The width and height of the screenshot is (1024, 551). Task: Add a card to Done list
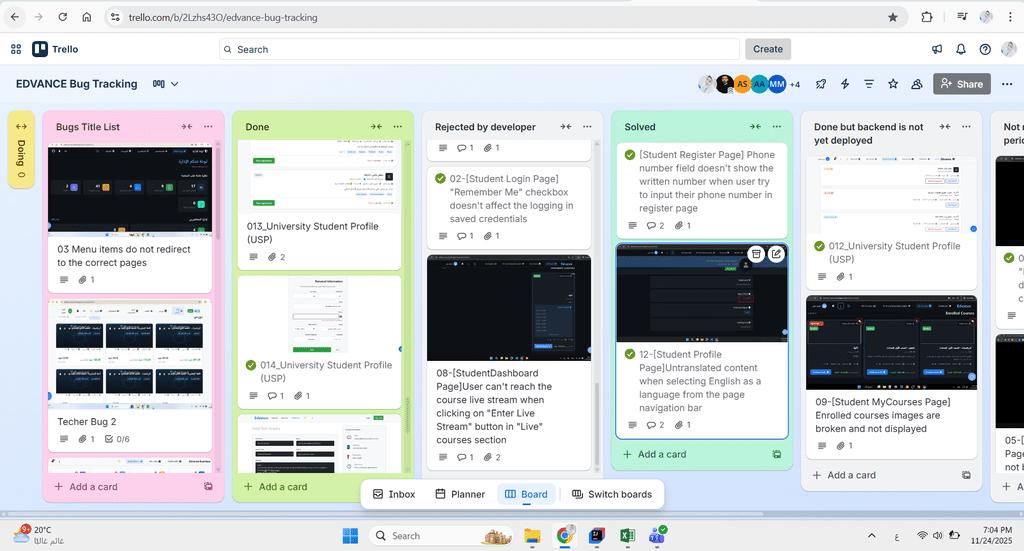(x=276, y=486)
